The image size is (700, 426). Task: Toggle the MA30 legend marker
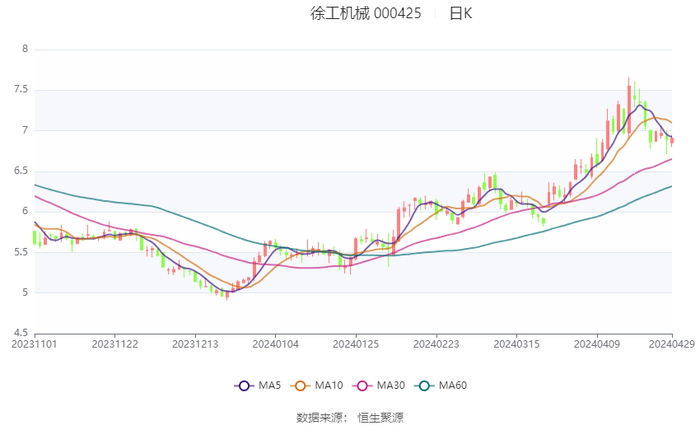pos(367,386)
